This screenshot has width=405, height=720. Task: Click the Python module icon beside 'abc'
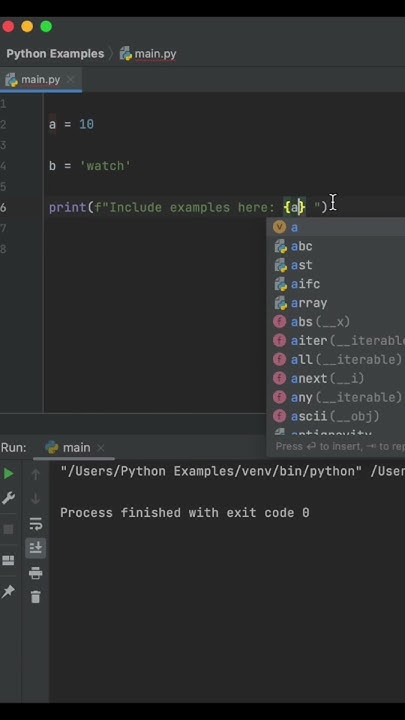pos(280,247)
